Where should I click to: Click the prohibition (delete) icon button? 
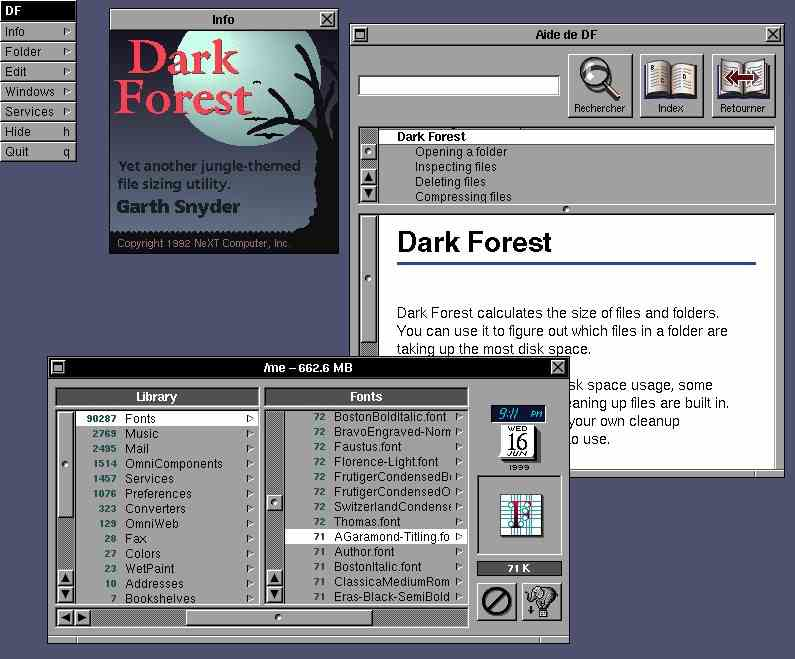(x=496, y=602)
